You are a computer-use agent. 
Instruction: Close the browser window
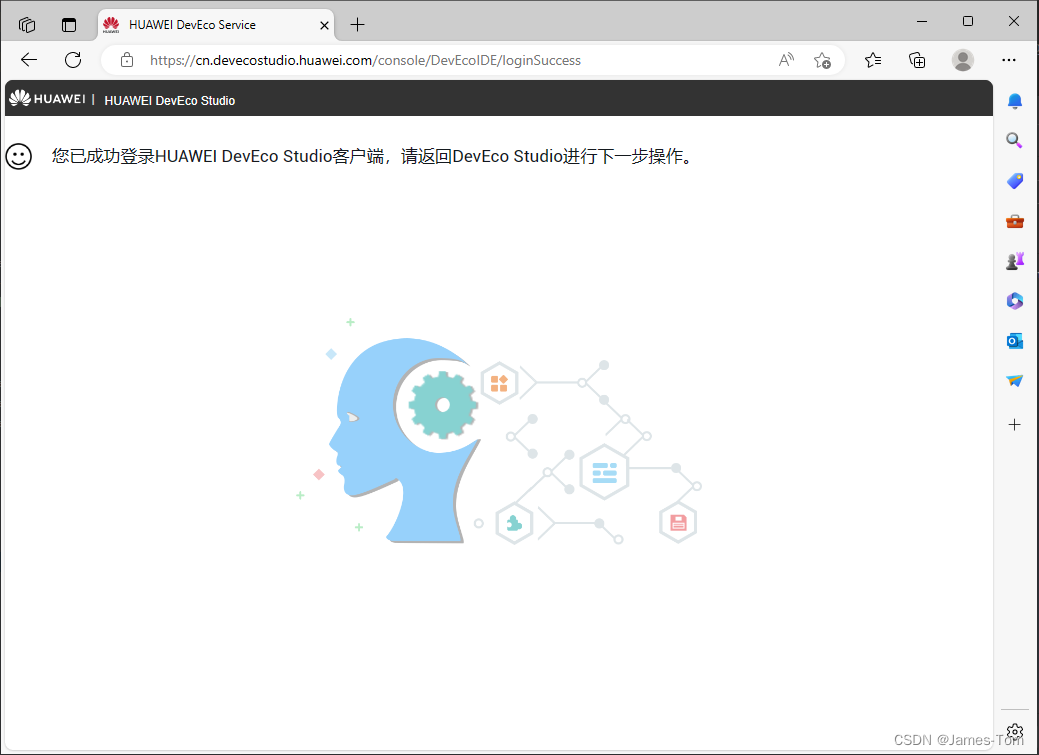[x=1013, y=21]
